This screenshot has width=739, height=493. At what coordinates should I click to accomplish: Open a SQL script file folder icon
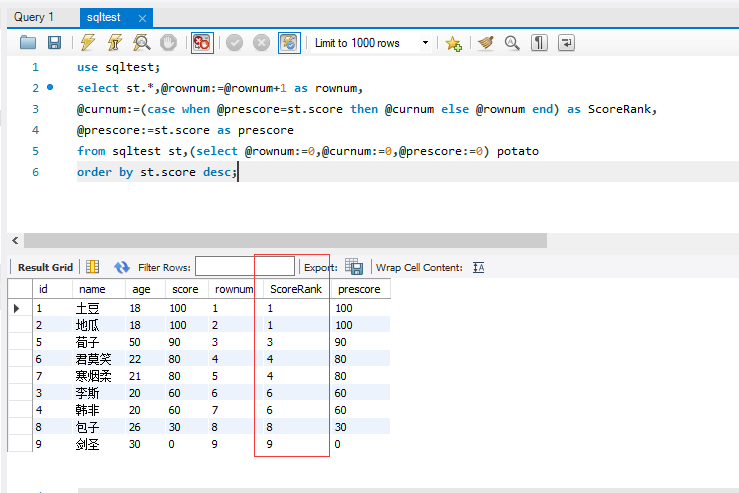point(28,43)
